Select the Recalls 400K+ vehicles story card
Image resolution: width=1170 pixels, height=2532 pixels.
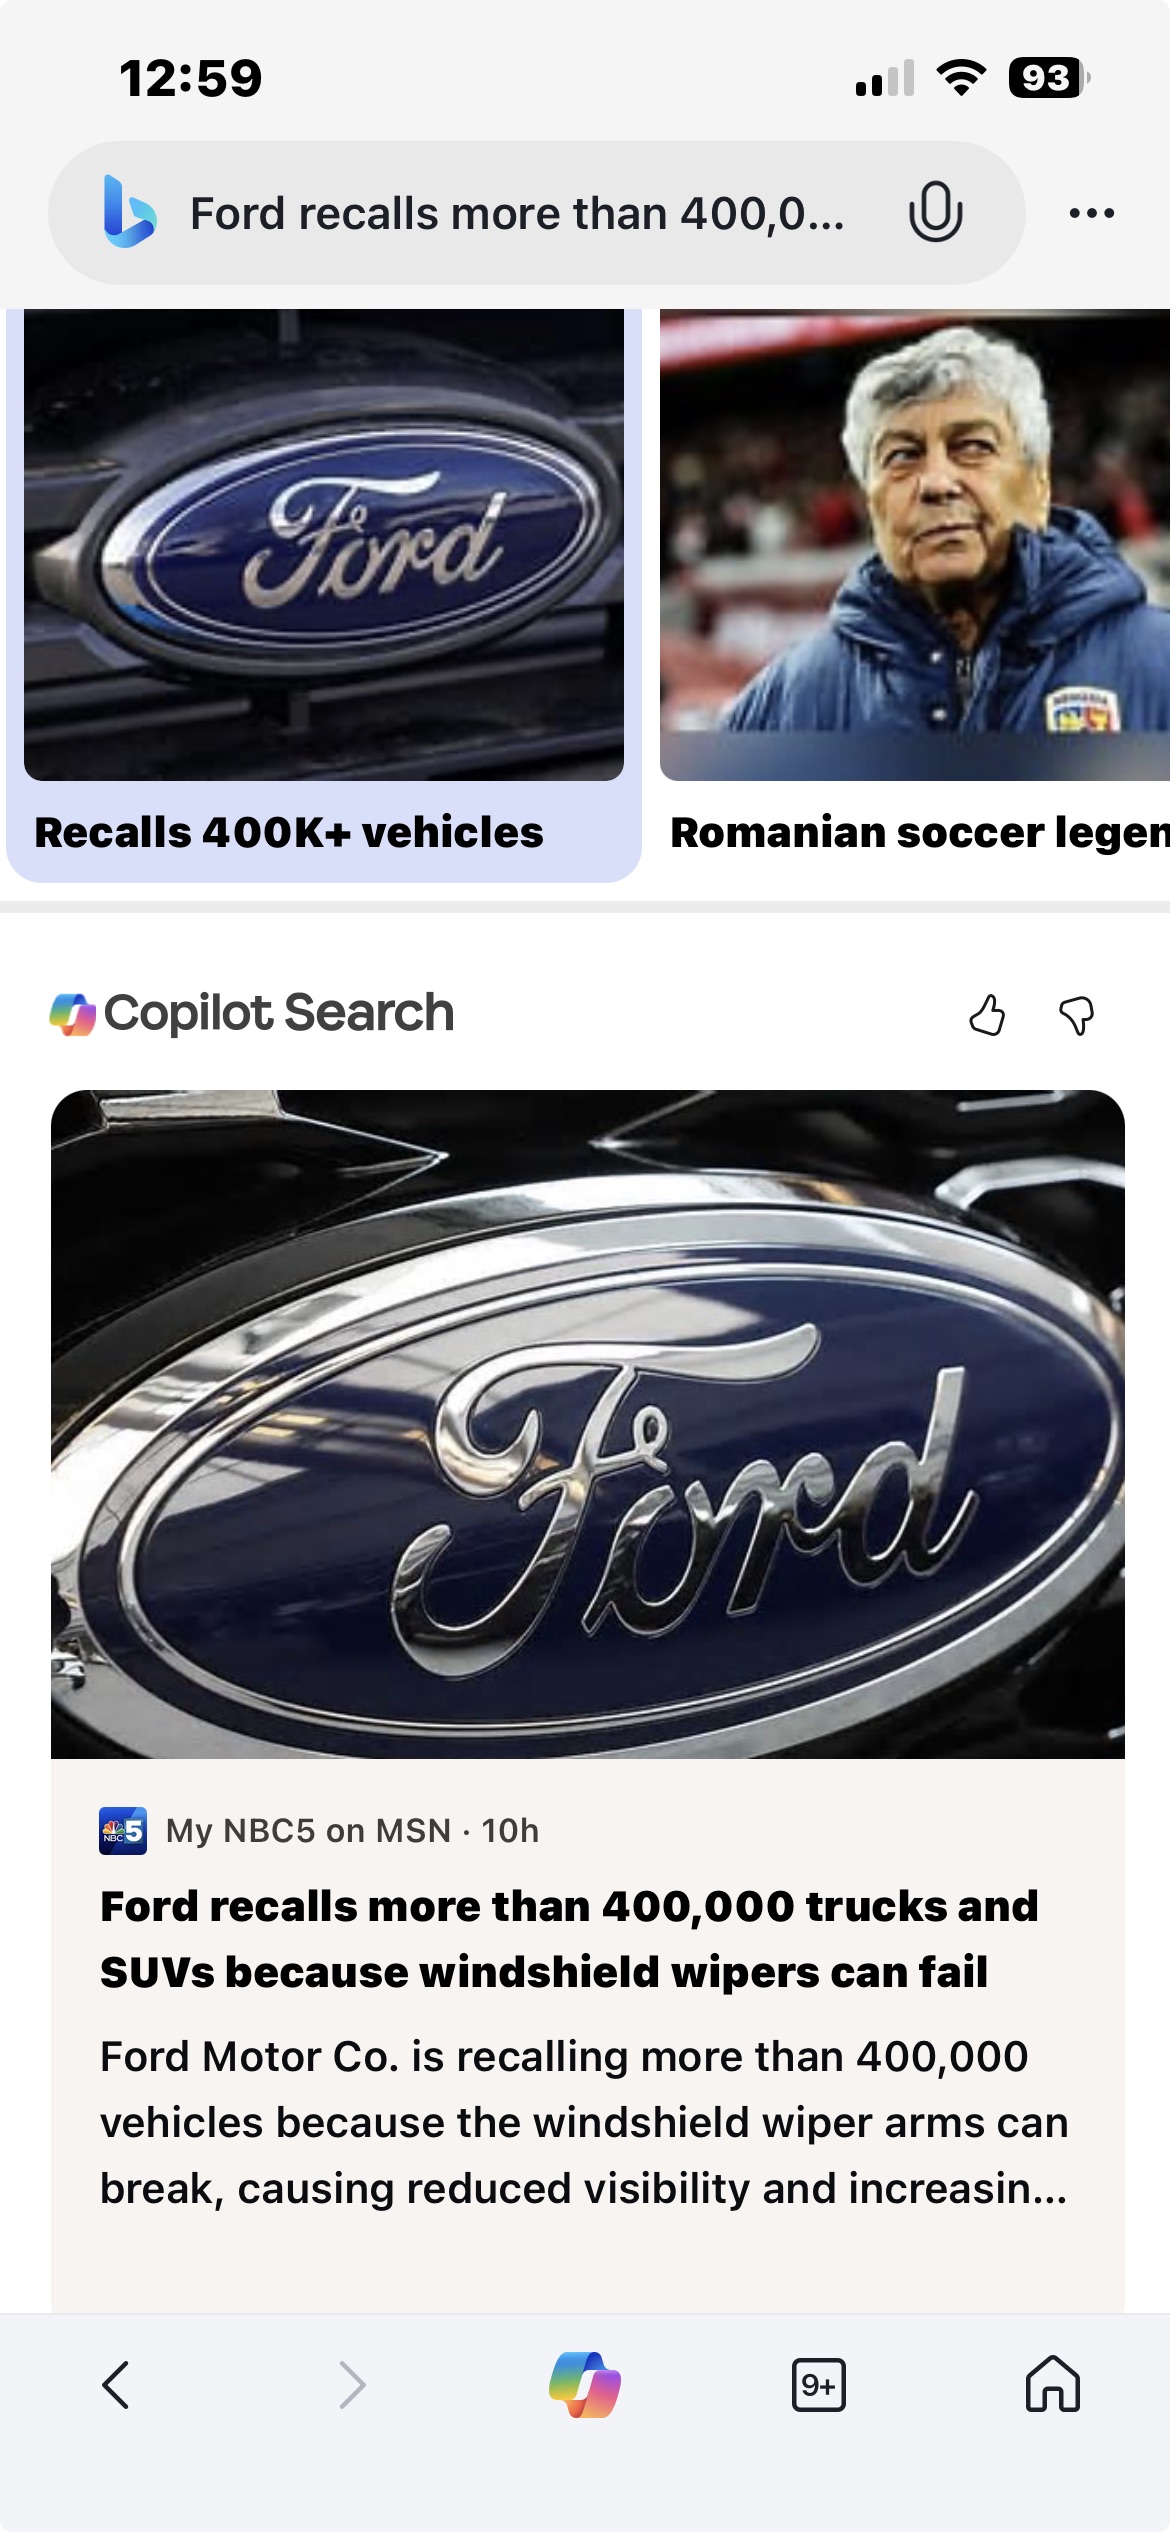tap(324, 595)
